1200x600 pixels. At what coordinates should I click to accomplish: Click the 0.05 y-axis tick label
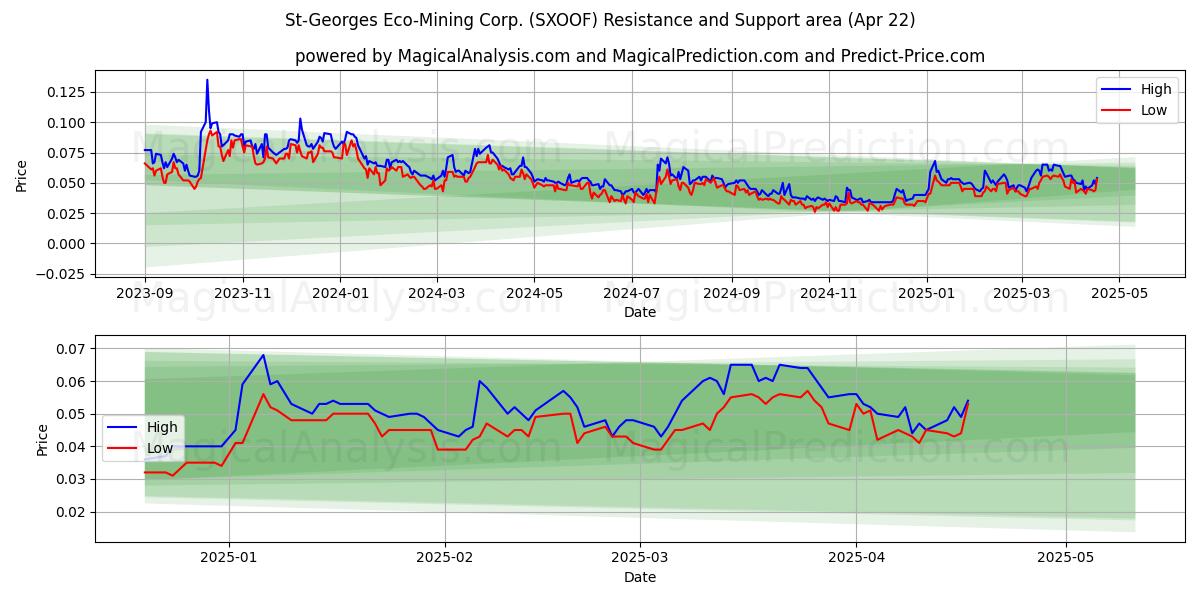(72, 414)
